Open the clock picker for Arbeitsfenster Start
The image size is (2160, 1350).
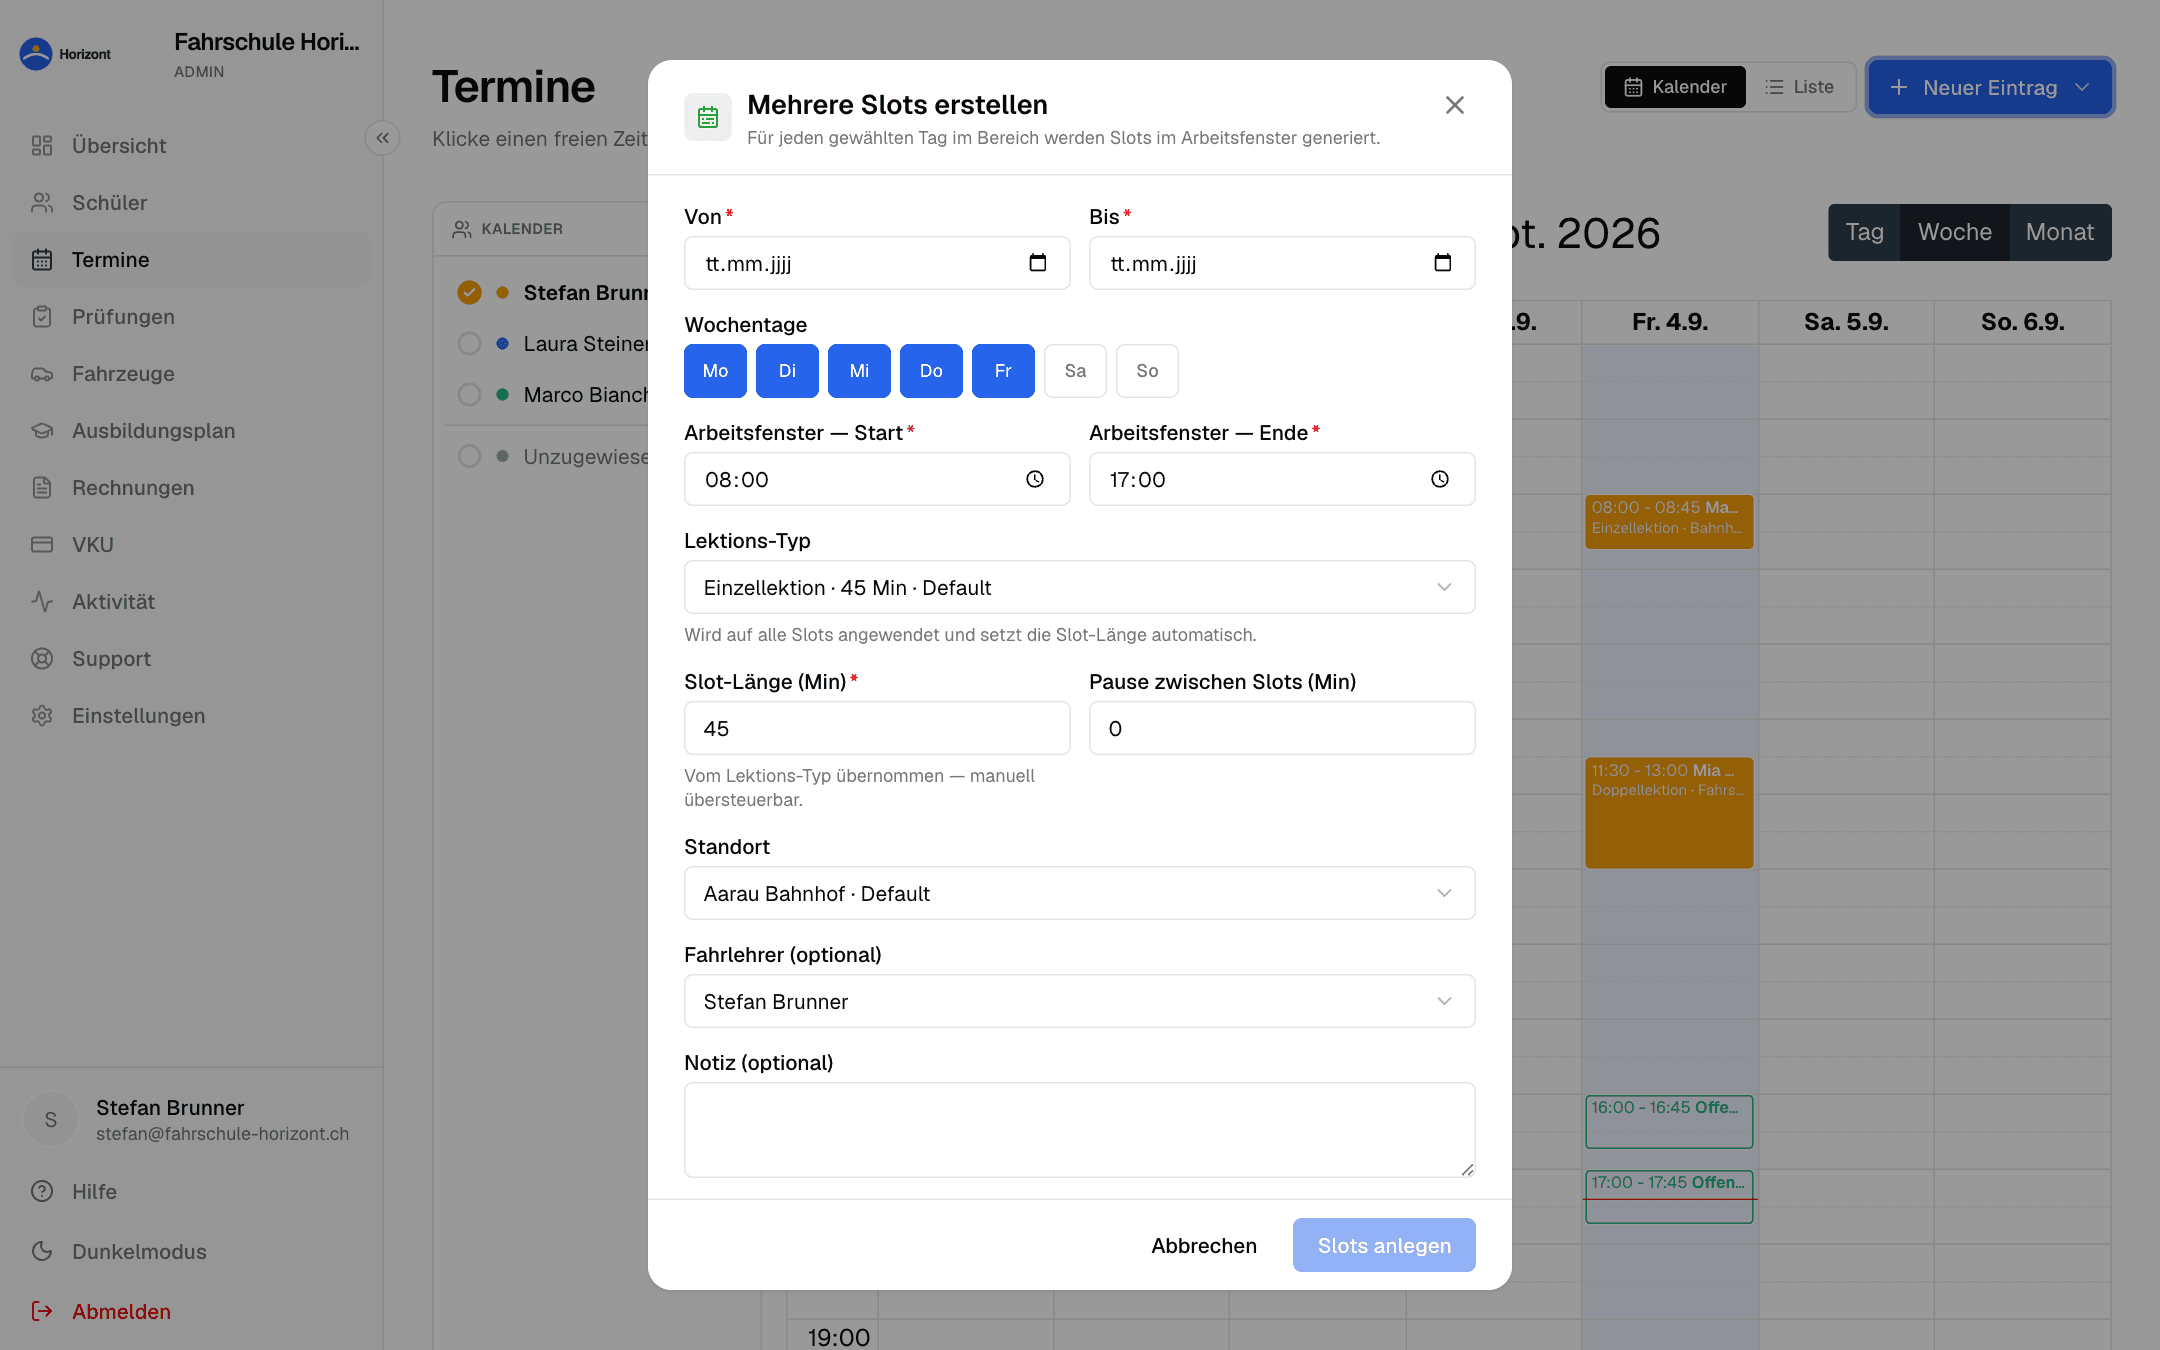[x=1035, y=479]
